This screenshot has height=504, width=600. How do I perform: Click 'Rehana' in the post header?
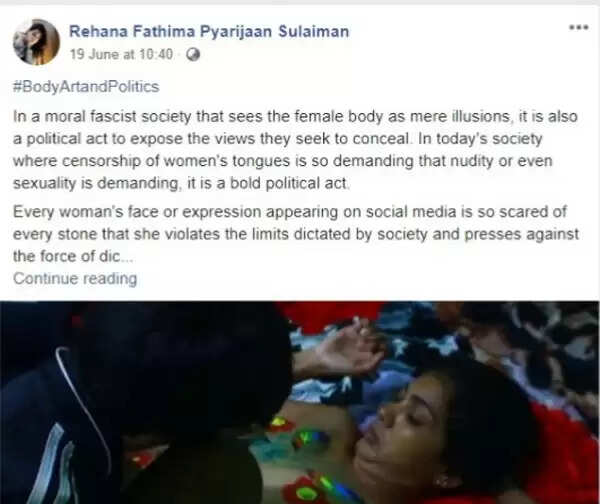tap(98, 31)
